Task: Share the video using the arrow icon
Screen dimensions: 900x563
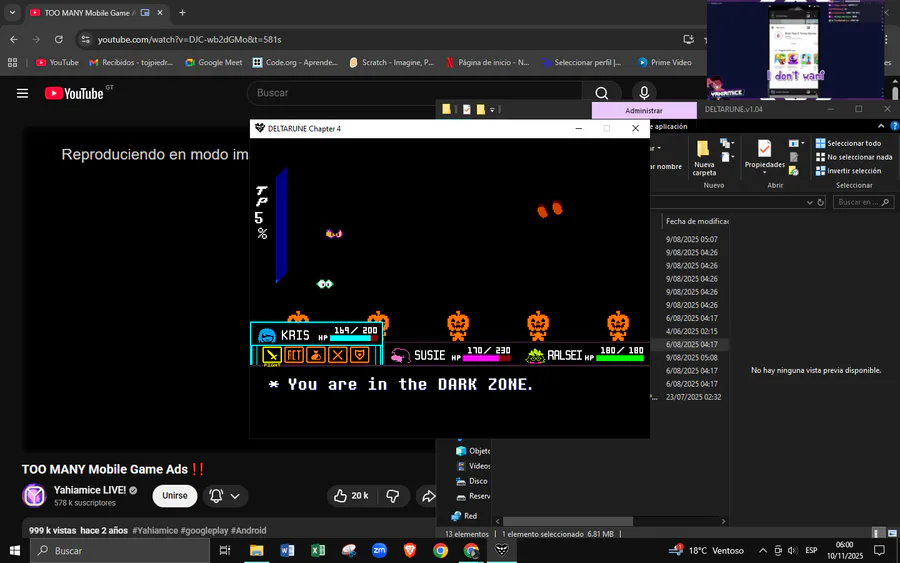Action: tap(428, 496)
